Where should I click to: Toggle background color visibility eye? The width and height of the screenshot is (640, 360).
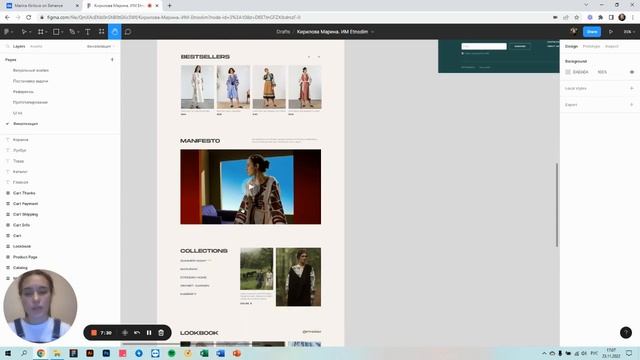click(632, 72)
